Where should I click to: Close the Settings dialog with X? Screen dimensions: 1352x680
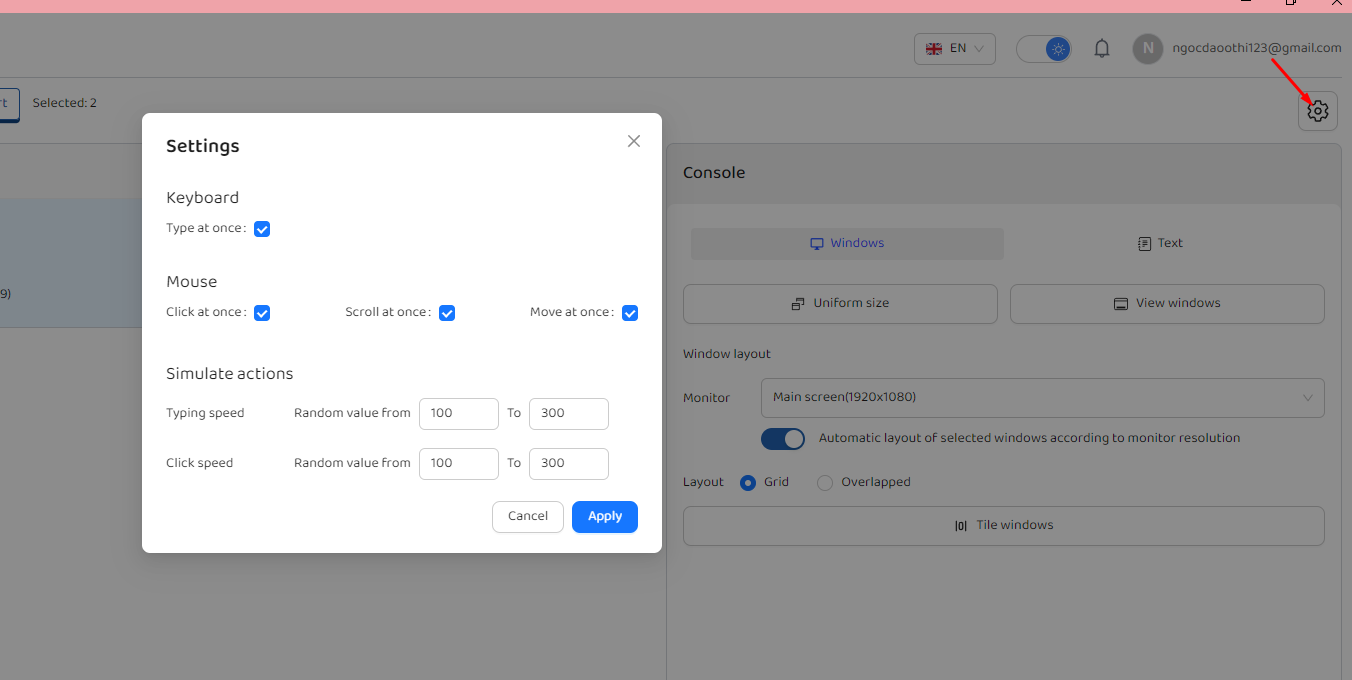coord(633,141)
